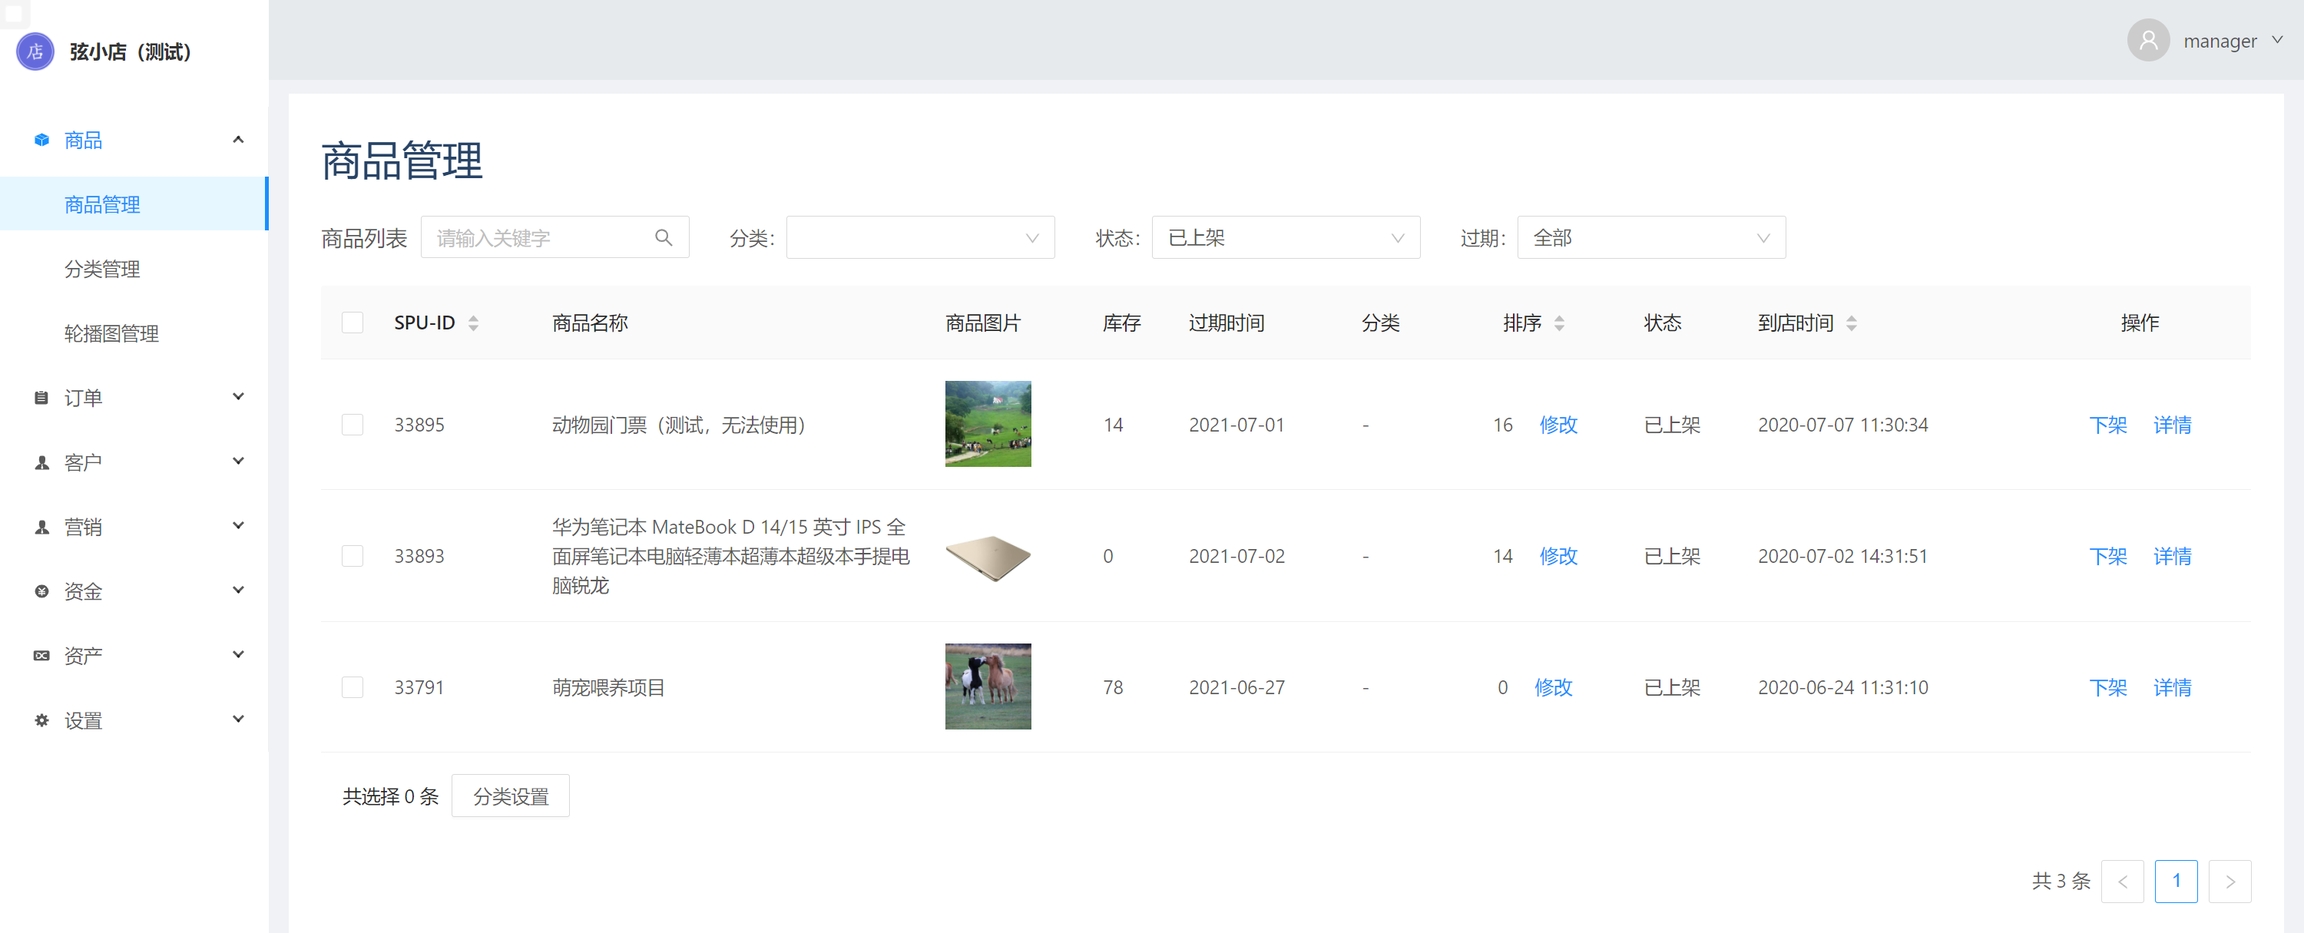Go to next page arrow

[2229, 881]
